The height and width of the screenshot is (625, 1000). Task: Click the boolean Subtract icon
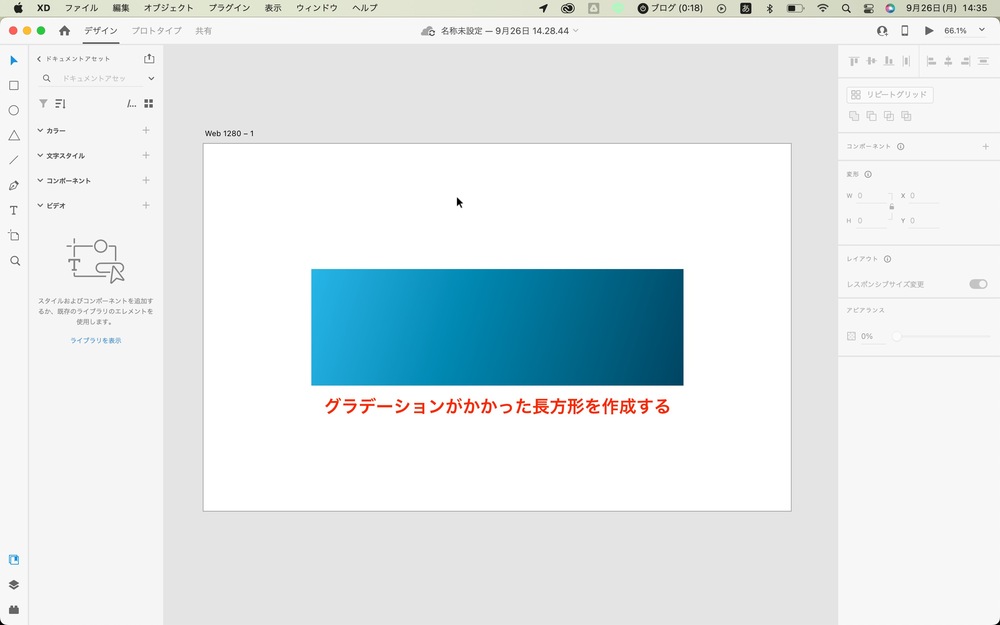871,116
